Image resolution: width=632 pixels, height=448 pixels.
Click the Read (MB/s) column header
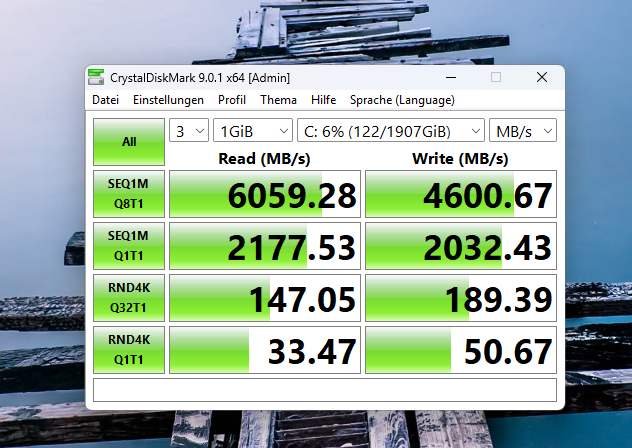tap(264, 158)
